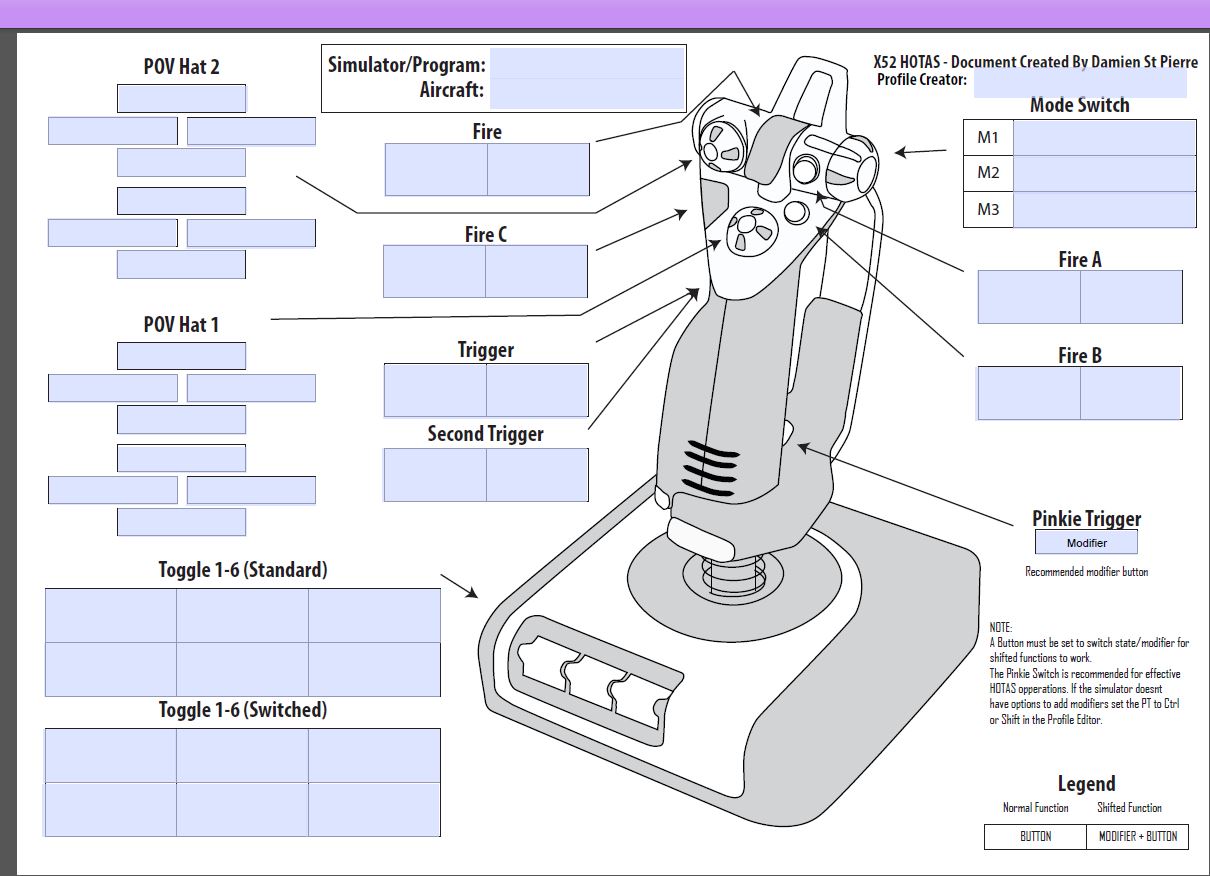Click the Pinkie Trigger Modifier field
Image resolution: width=1210 pixels, height=876 pixels.
tap(1086, 543)
